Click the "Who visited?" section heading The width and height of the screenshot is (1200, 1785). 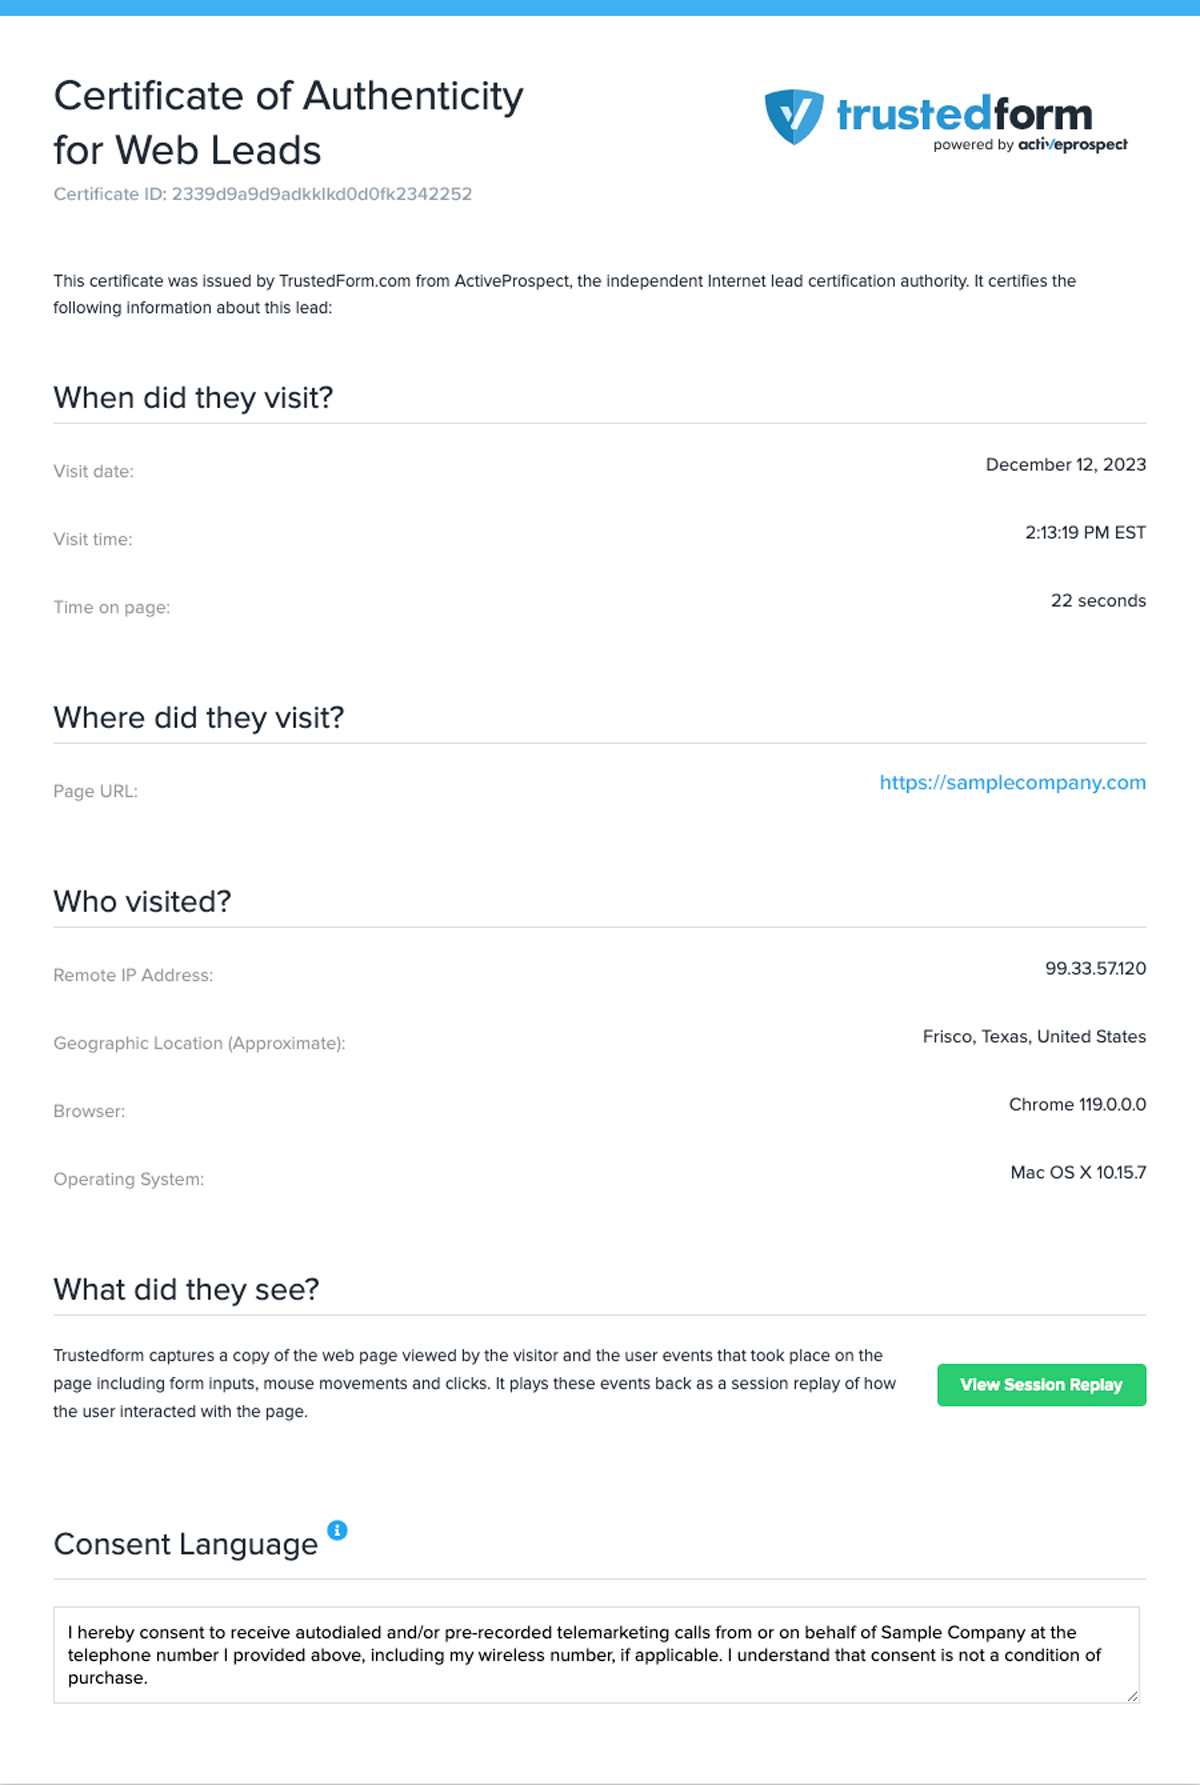pos(142,902)
